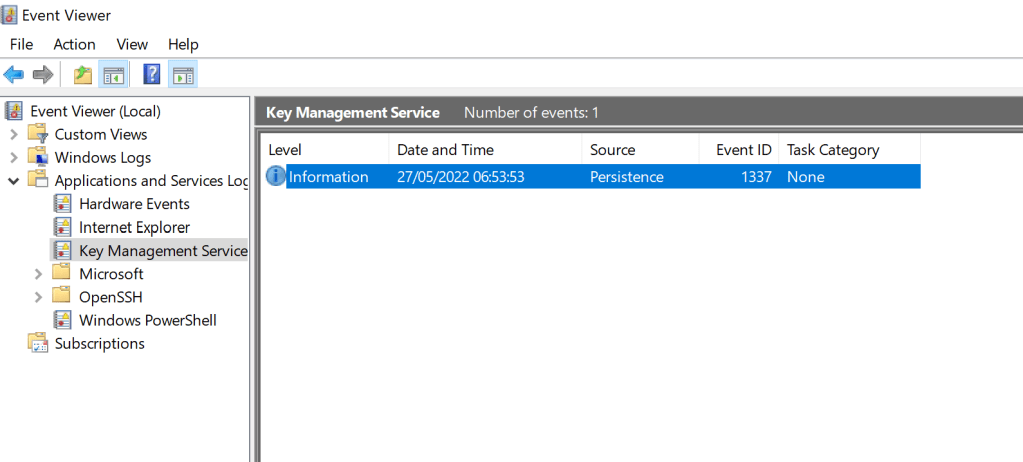1023x462 pixels.
Task: Toggle Show/Hide Console Tree toolbar icon
Action: pos(113,75)
